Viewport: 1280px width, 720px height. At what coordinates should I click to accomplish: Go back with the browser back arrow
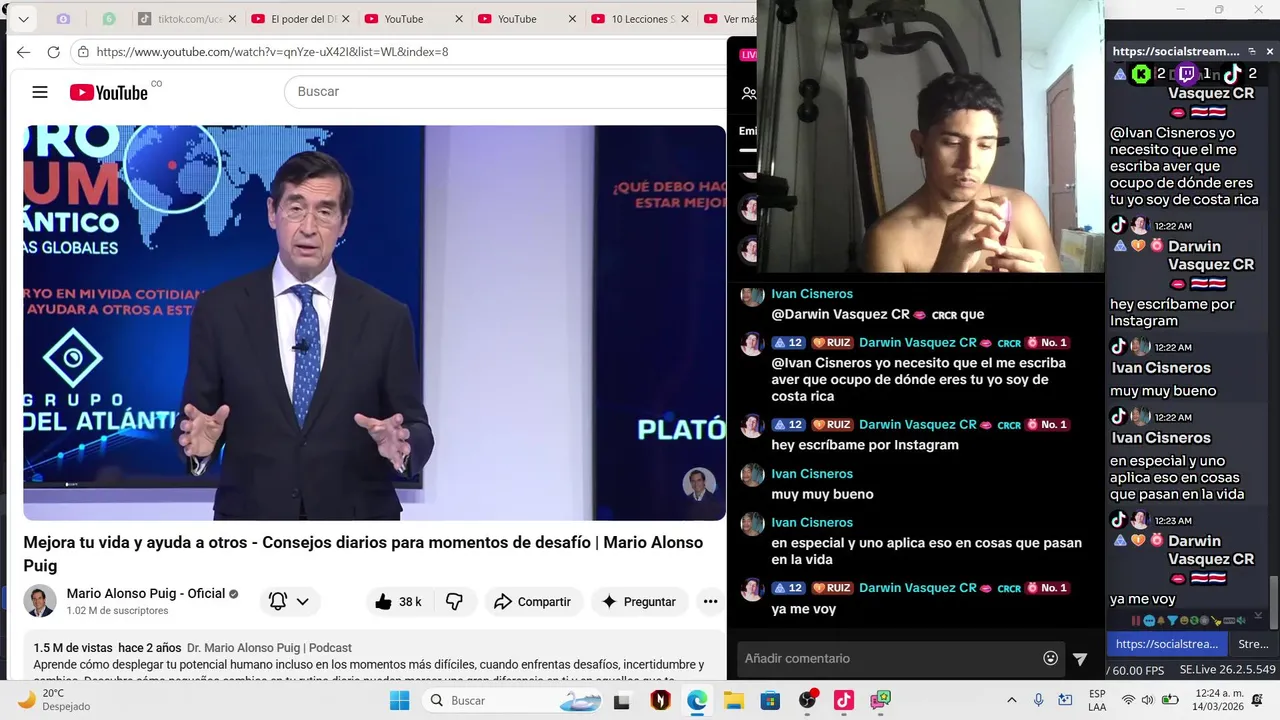pos(23,52)
